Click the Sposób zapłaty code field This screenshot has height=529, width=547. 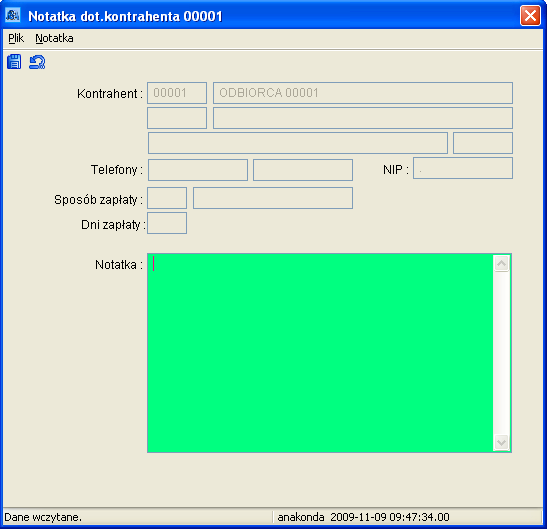167,198
